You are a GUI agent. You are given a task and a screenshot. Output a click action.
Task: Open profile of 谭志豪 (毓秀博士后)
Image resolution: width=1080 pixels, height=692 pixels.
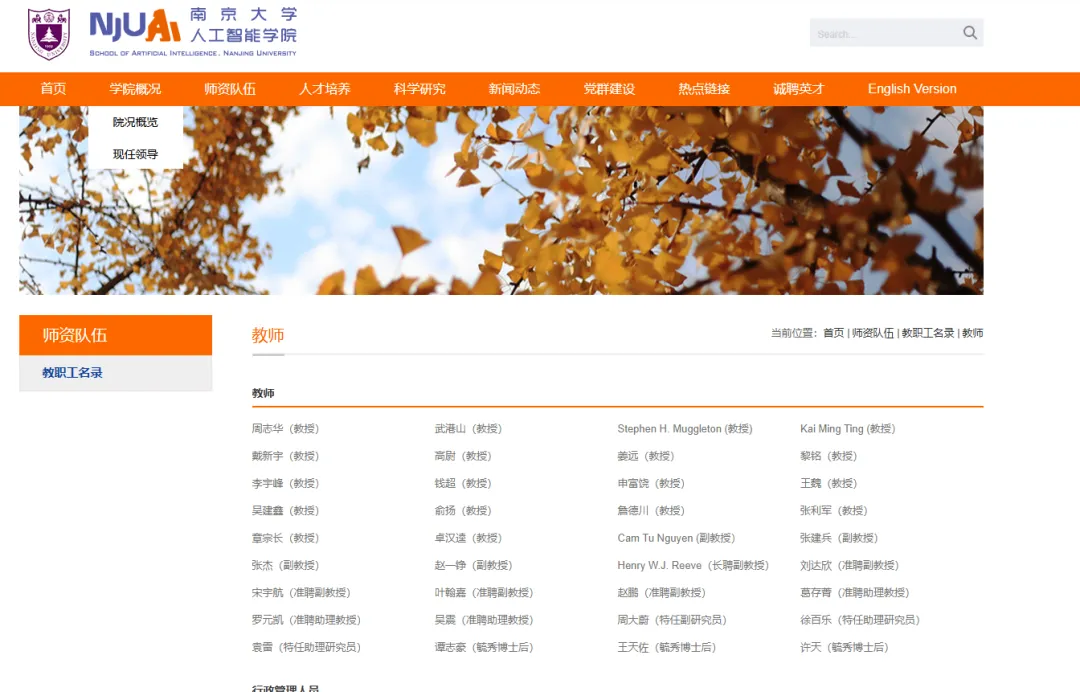pos(484,647)
